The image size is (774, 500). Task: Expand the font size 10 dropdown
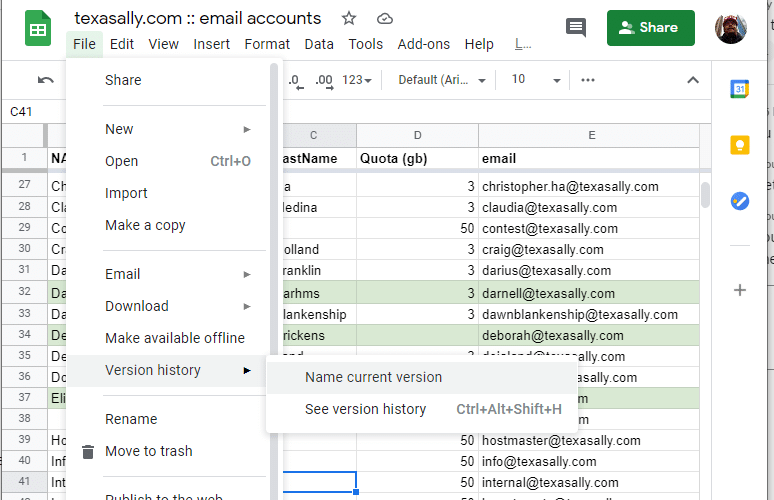(x=531, y=80)
